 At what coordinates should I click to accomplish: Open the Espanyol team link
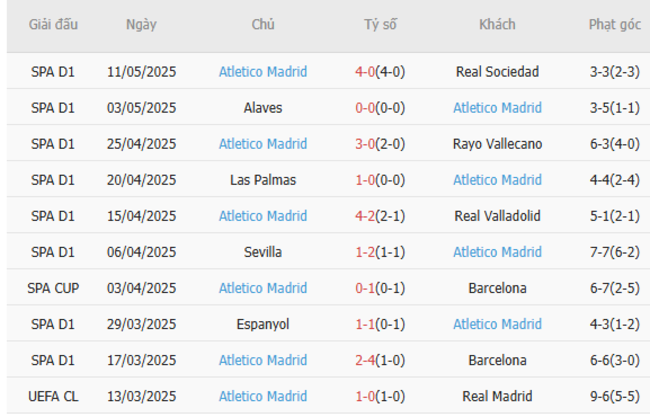[x=263, y=324]
